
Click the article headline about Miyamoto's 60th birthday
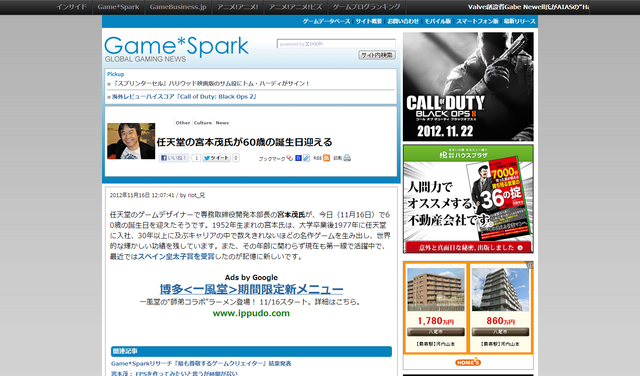coord(244,142)
